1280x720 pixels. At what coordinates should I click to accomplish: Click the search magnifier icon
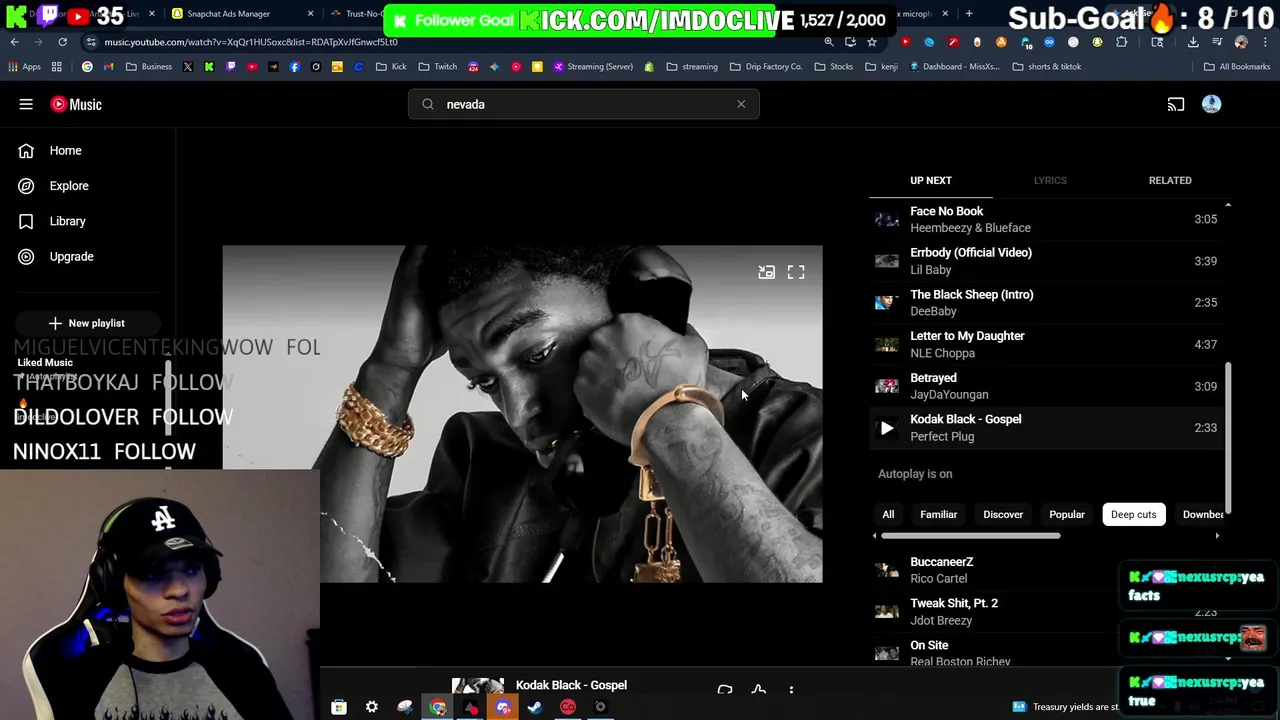point(428,104)
